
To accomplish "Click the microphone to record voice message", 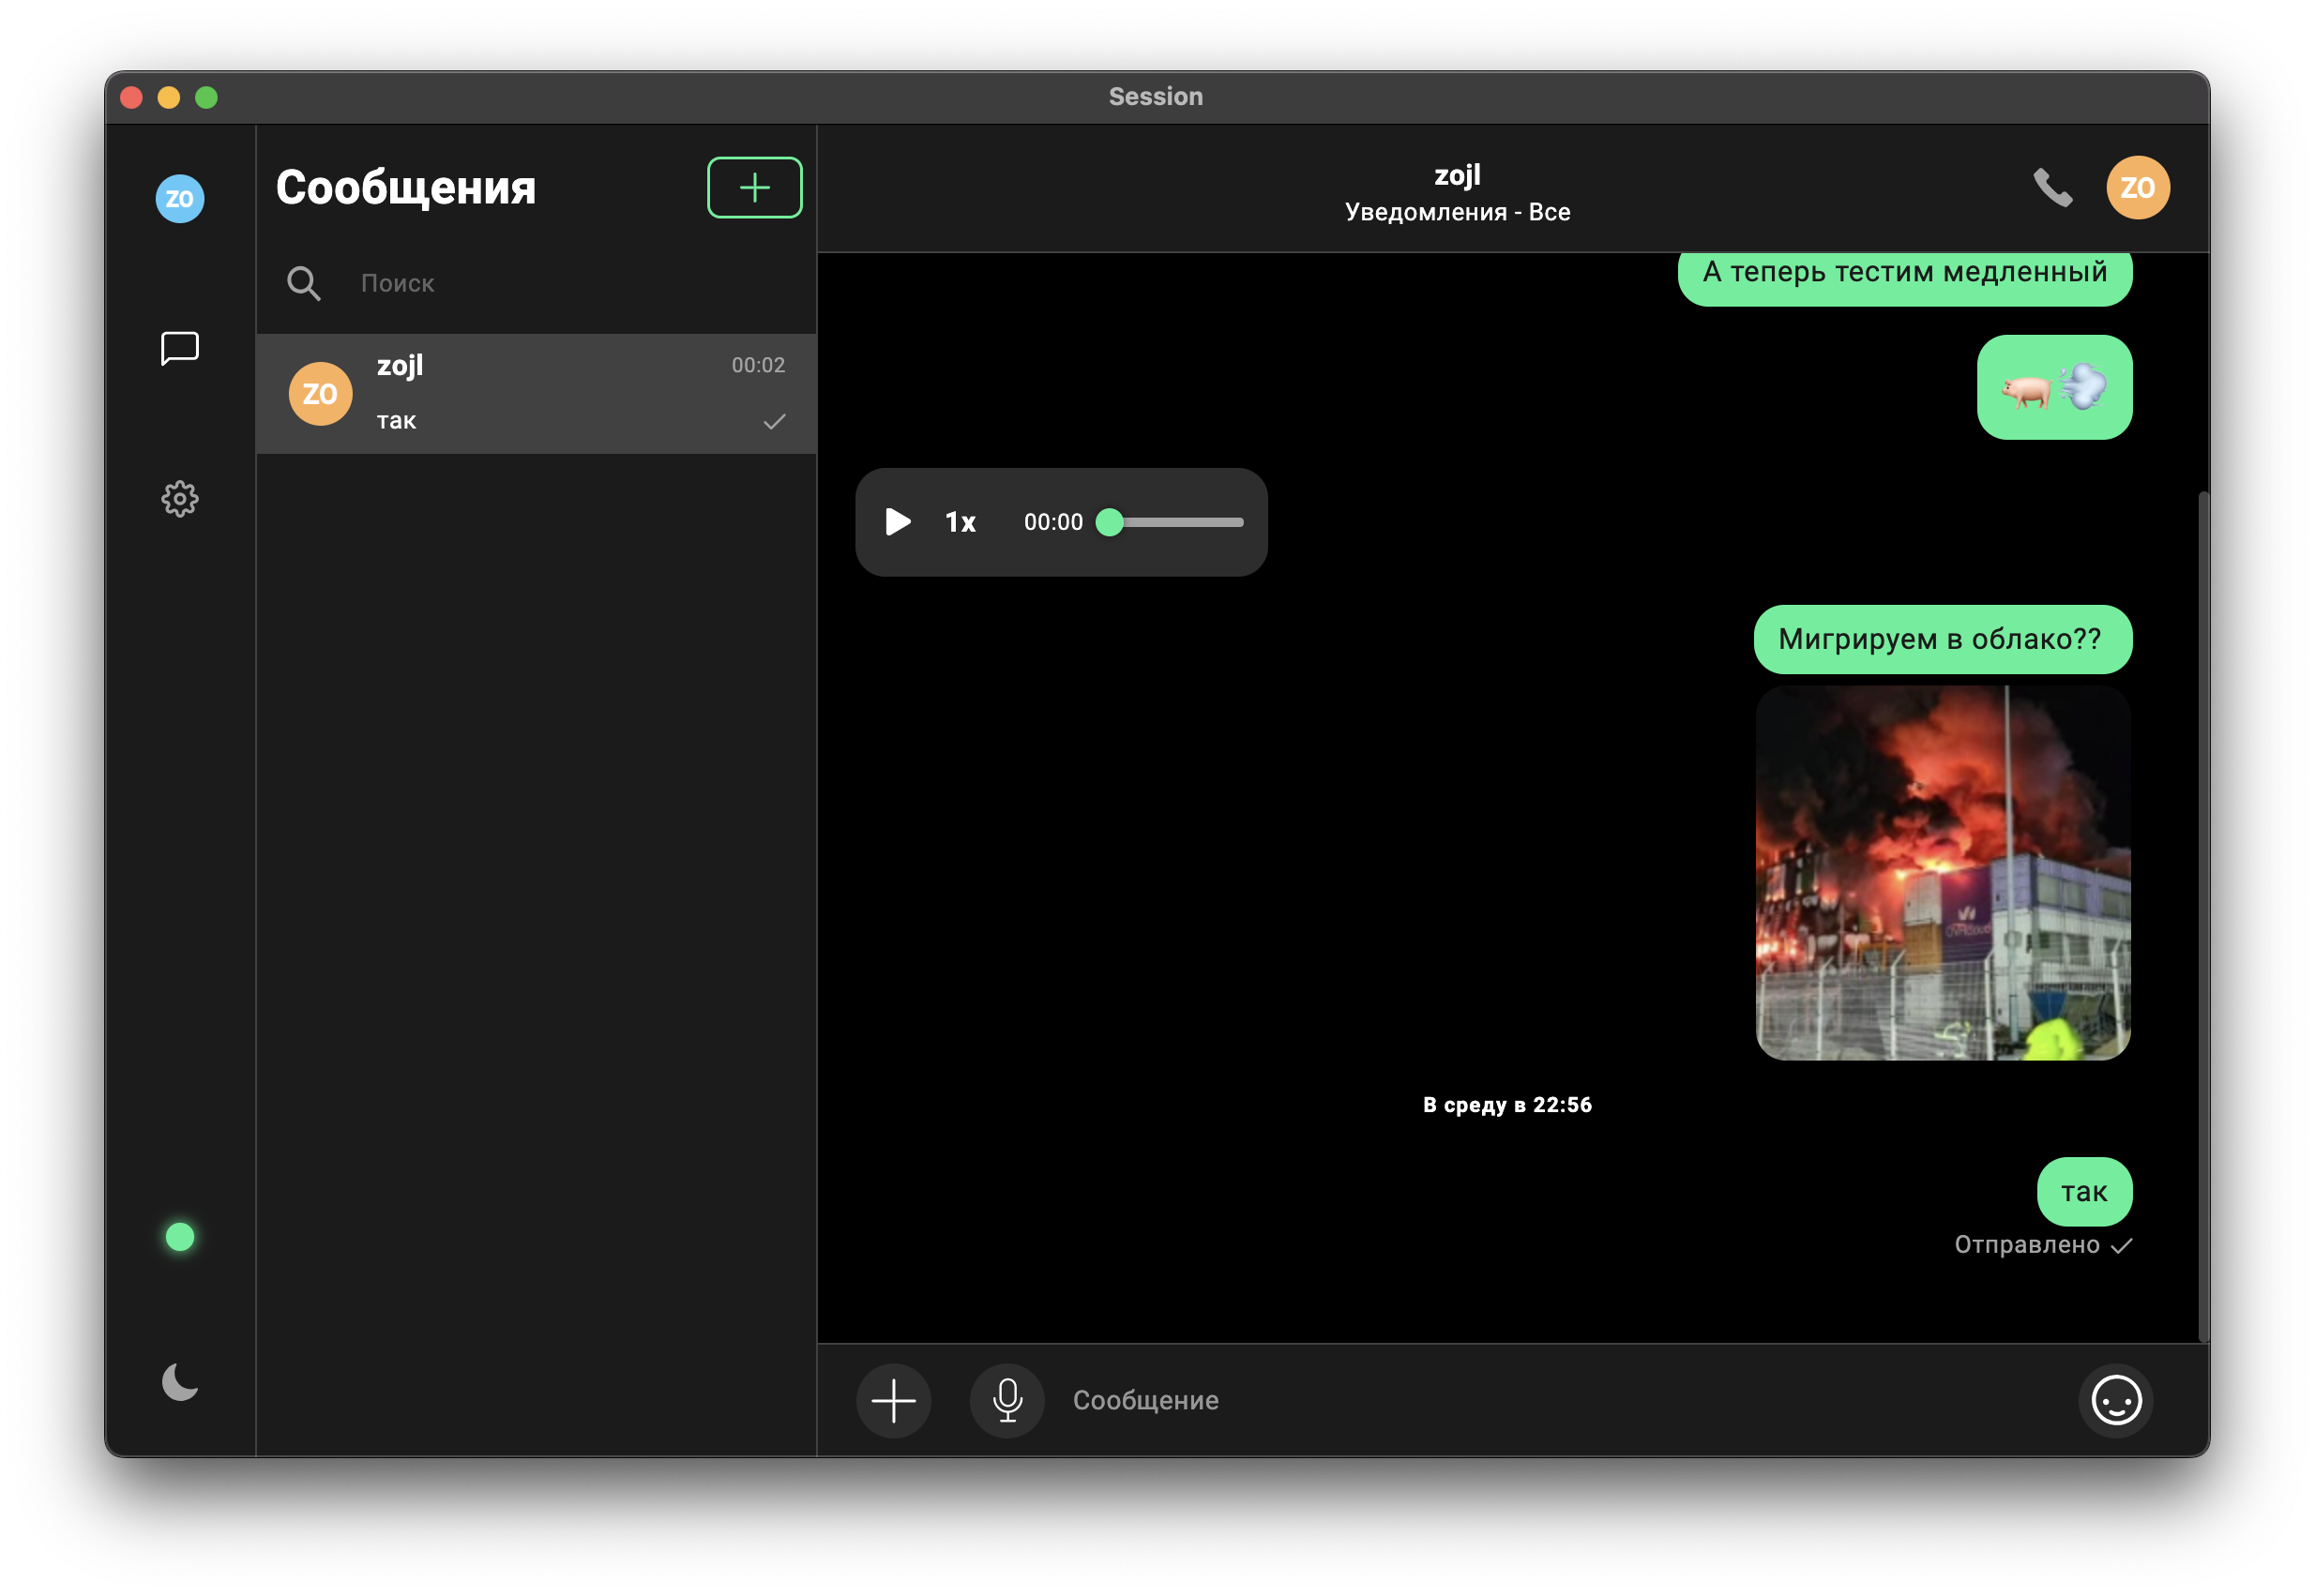I will click(x=1007, y=1400).
